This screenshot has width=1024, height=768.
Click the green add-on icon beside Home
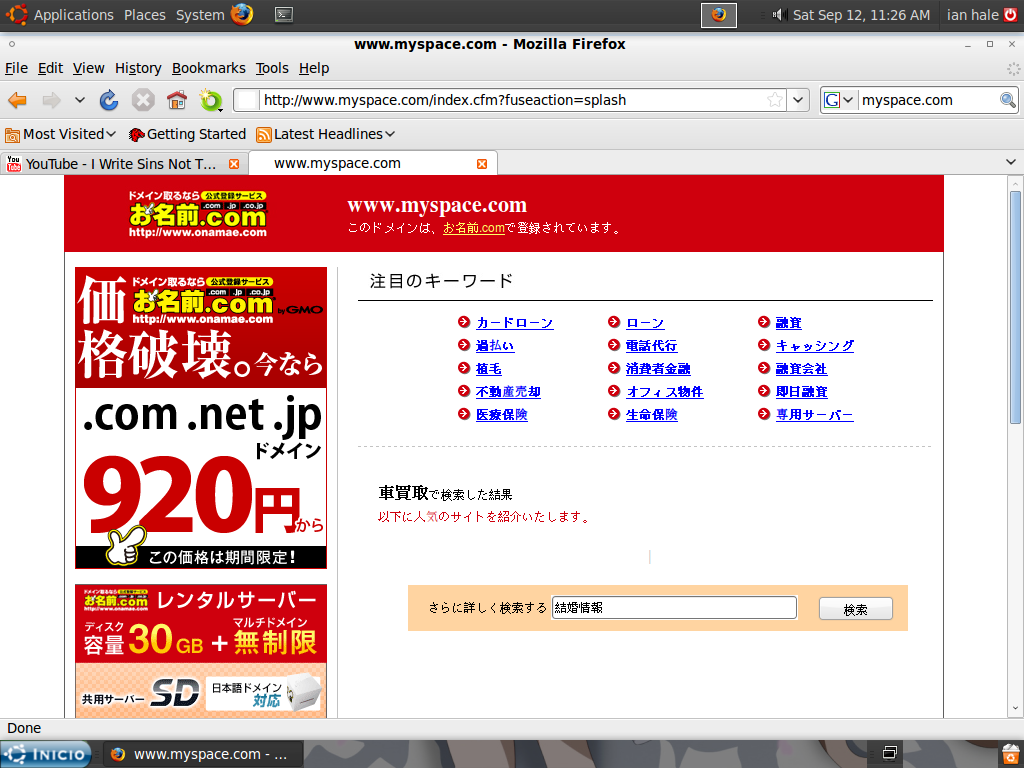[x=211, y=100]
